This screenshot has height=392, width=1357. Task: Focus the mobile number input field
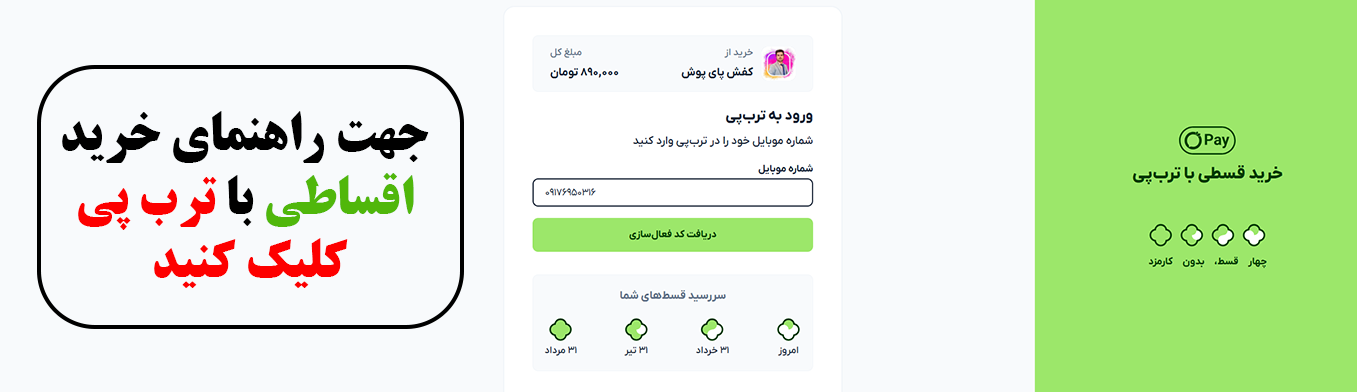(673, 192)
